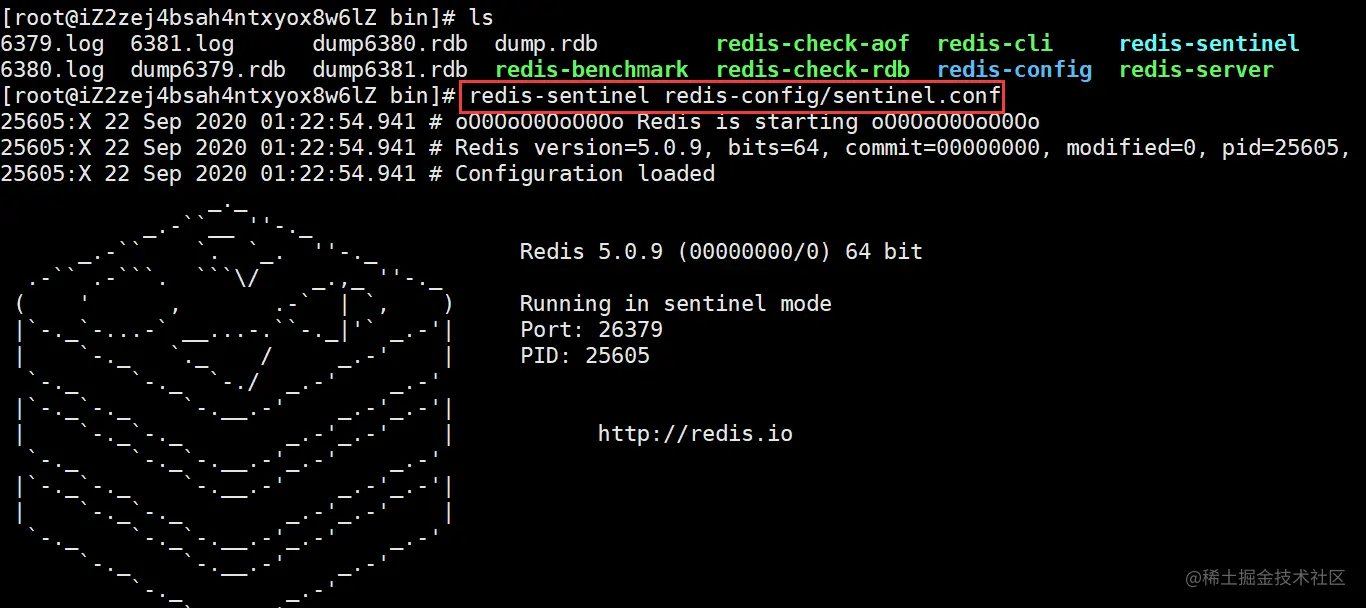The width and height of the screenshot is (1366, 608).
Task: Select the redis-benchmark executable name
Action: click(x=592, y=70)
